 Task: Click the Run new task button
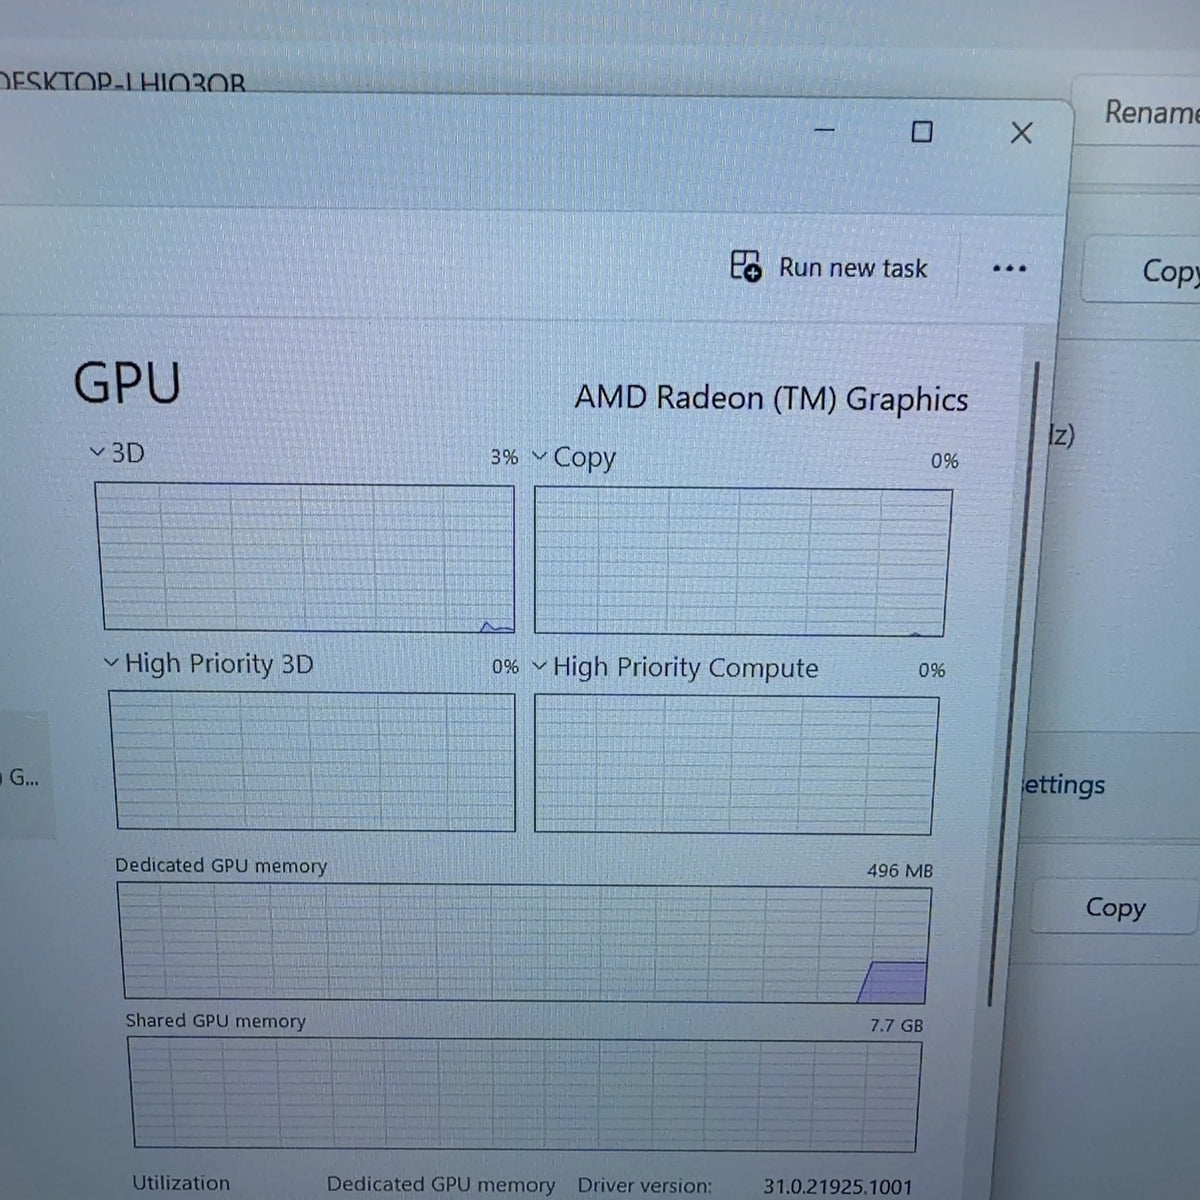pyautogui.click(x=829, y=267)
